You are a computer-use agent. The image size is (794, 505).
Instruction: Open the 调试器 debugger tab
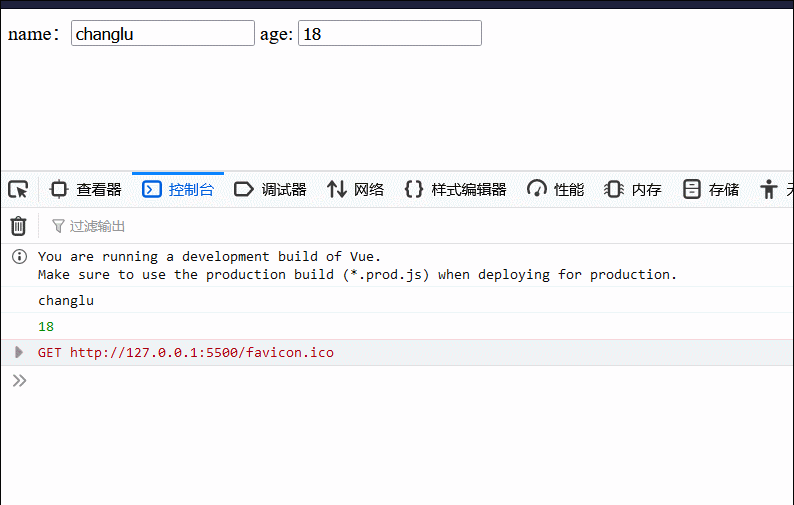click(270, 190)
